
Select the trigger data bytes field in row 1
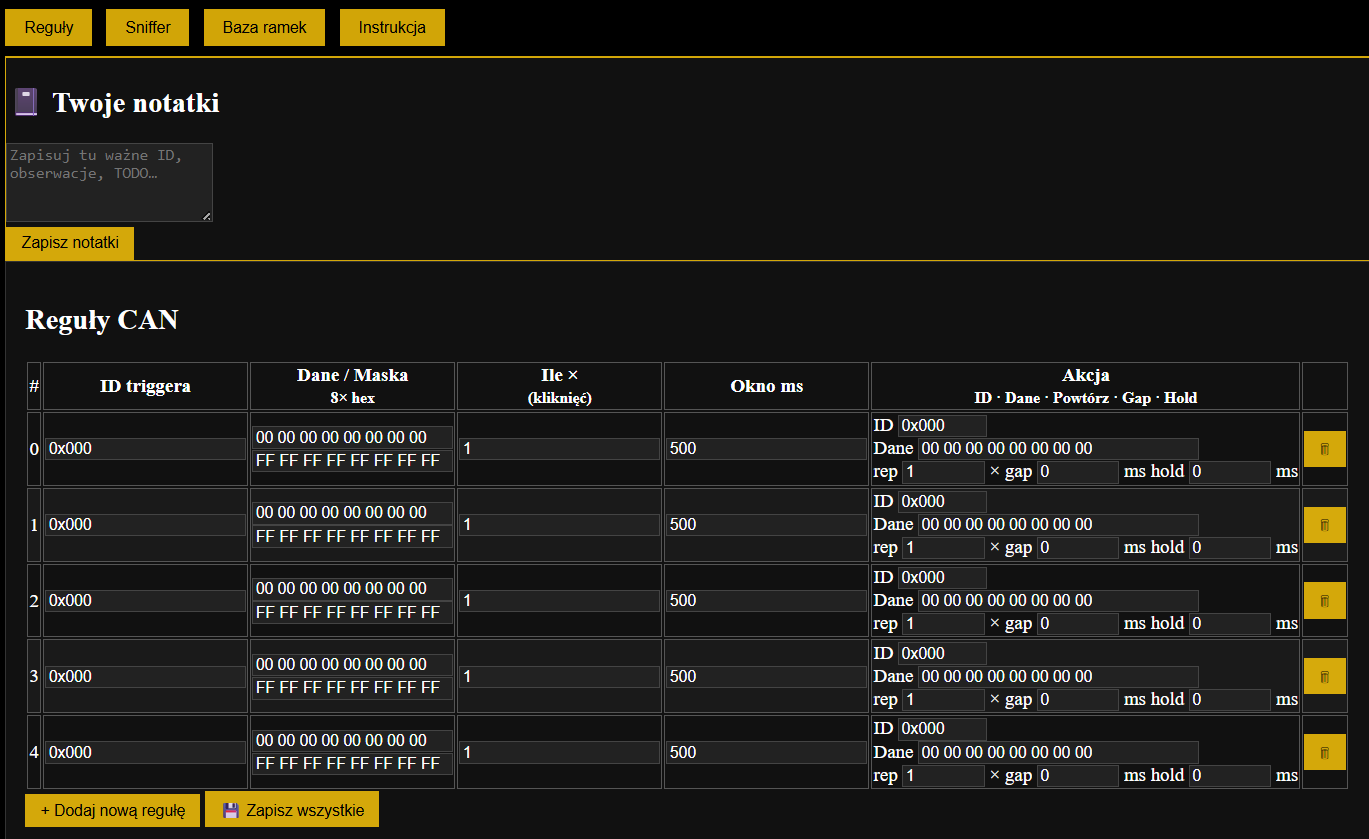click(x=352, y=513)
